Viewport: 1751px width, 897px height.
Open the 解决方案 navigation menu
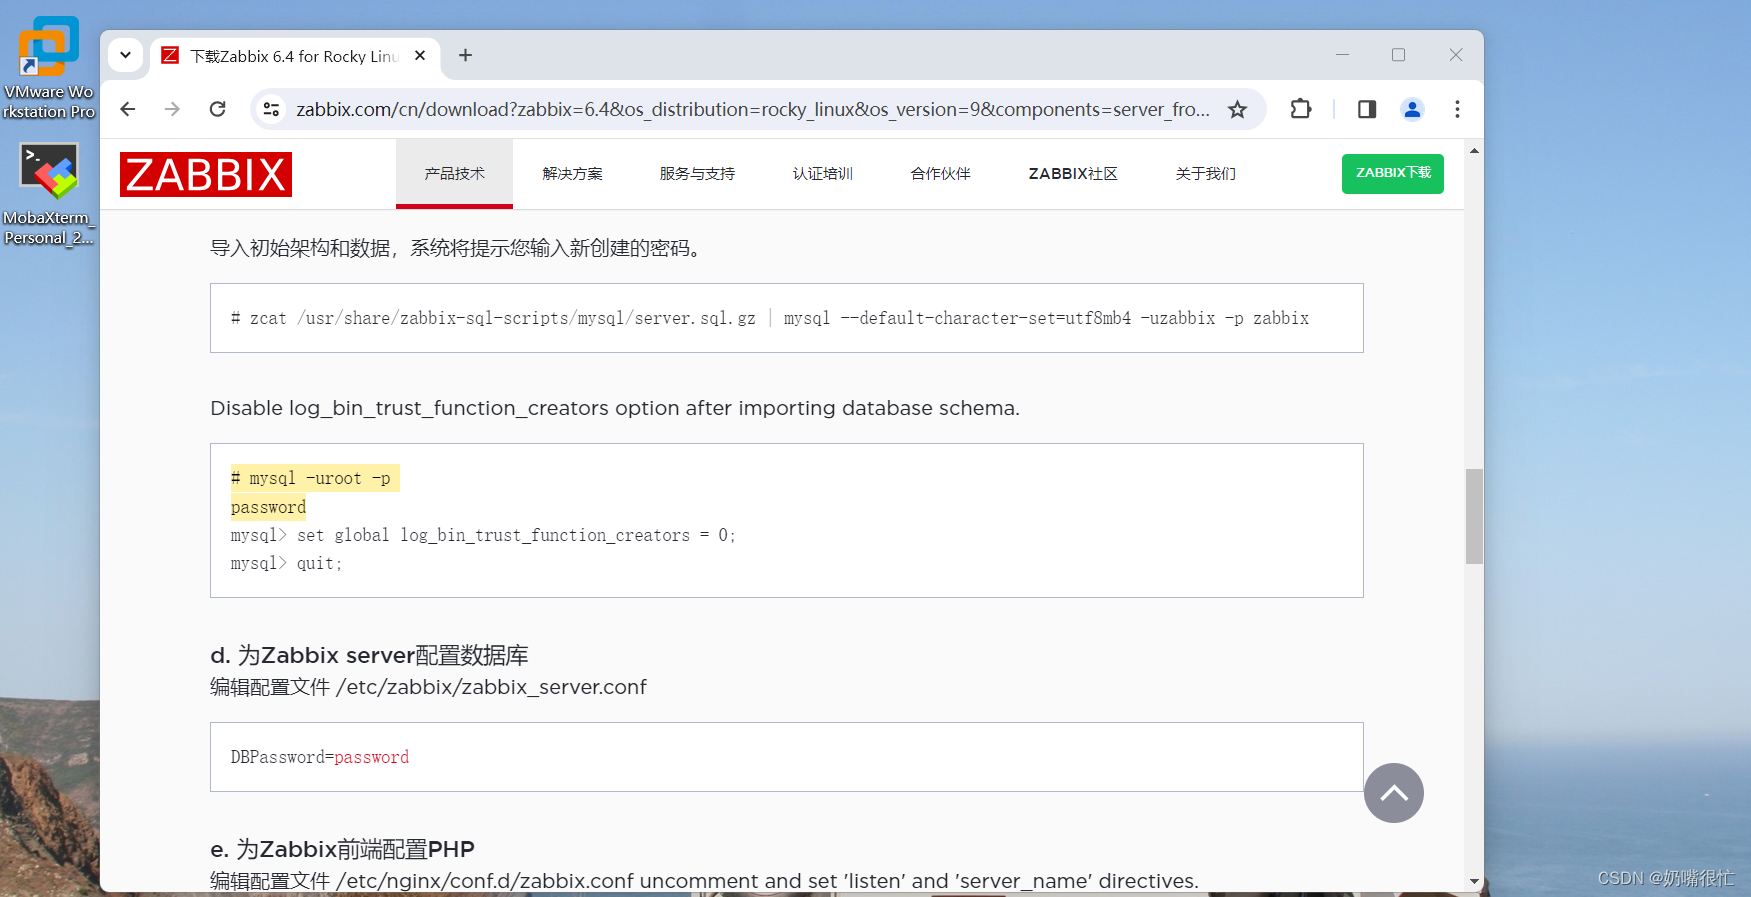572,174
